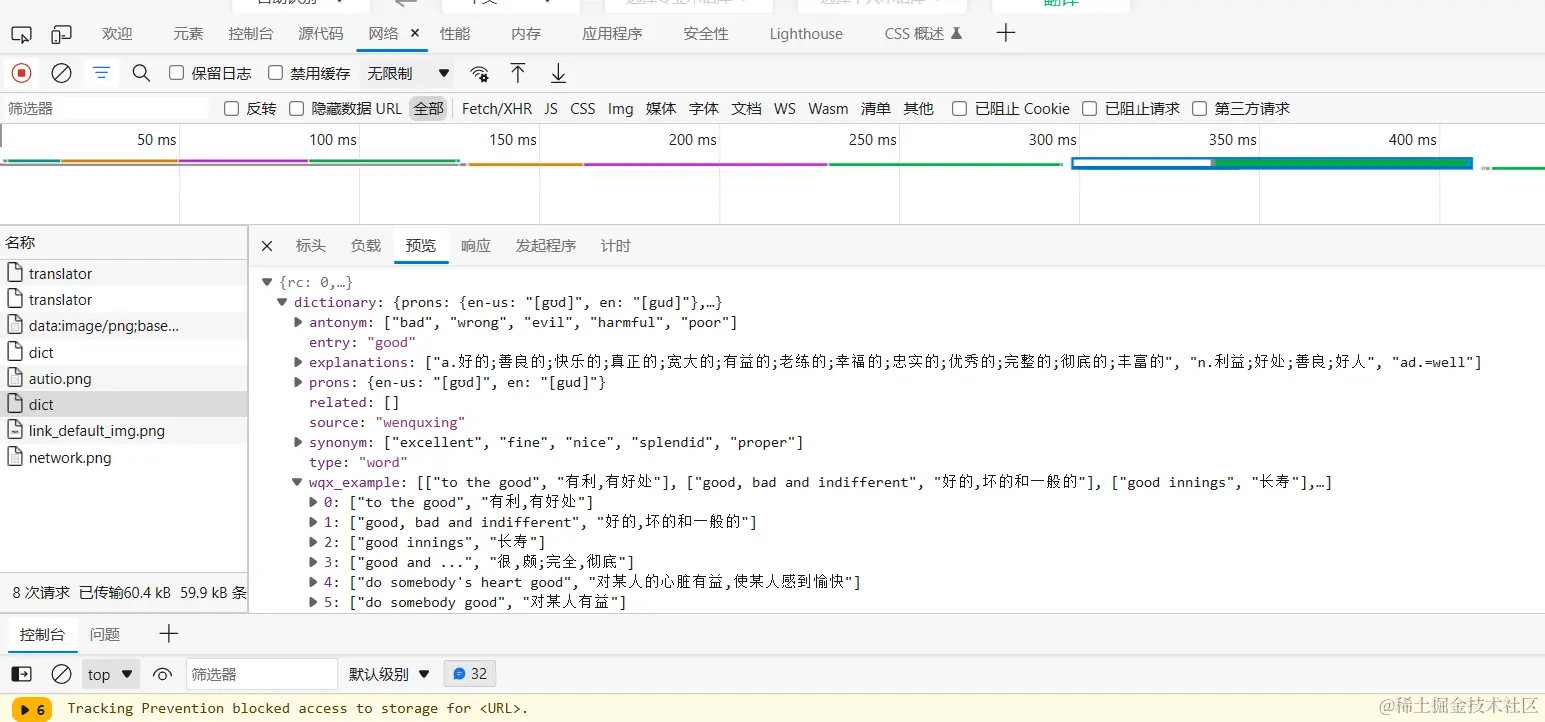
Task: Select the autio.png request name
Action: (x=60, y=378)
